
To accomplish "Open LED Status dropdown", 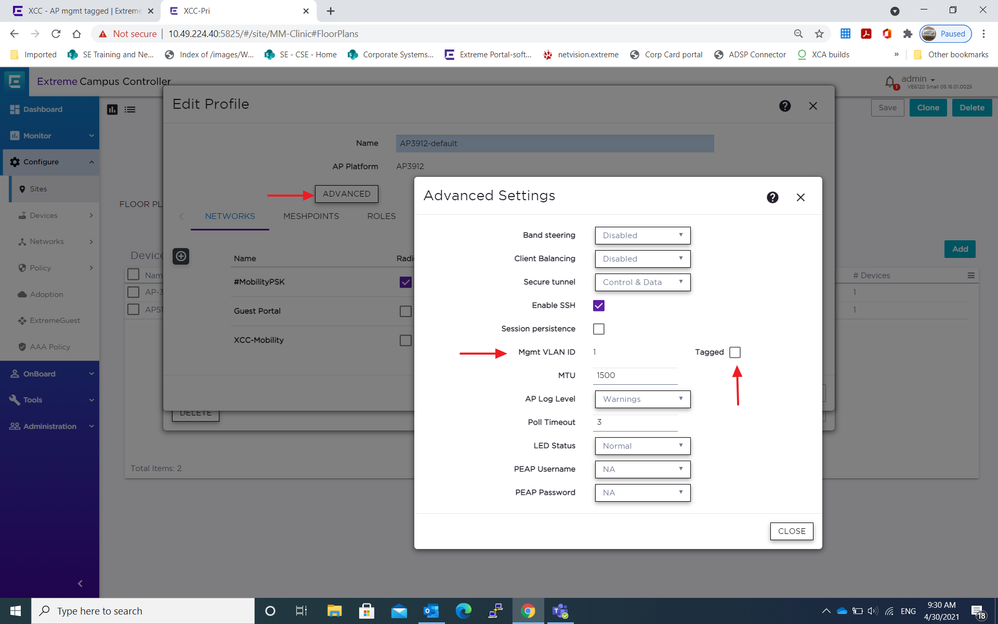I will [x=642, y=446].
